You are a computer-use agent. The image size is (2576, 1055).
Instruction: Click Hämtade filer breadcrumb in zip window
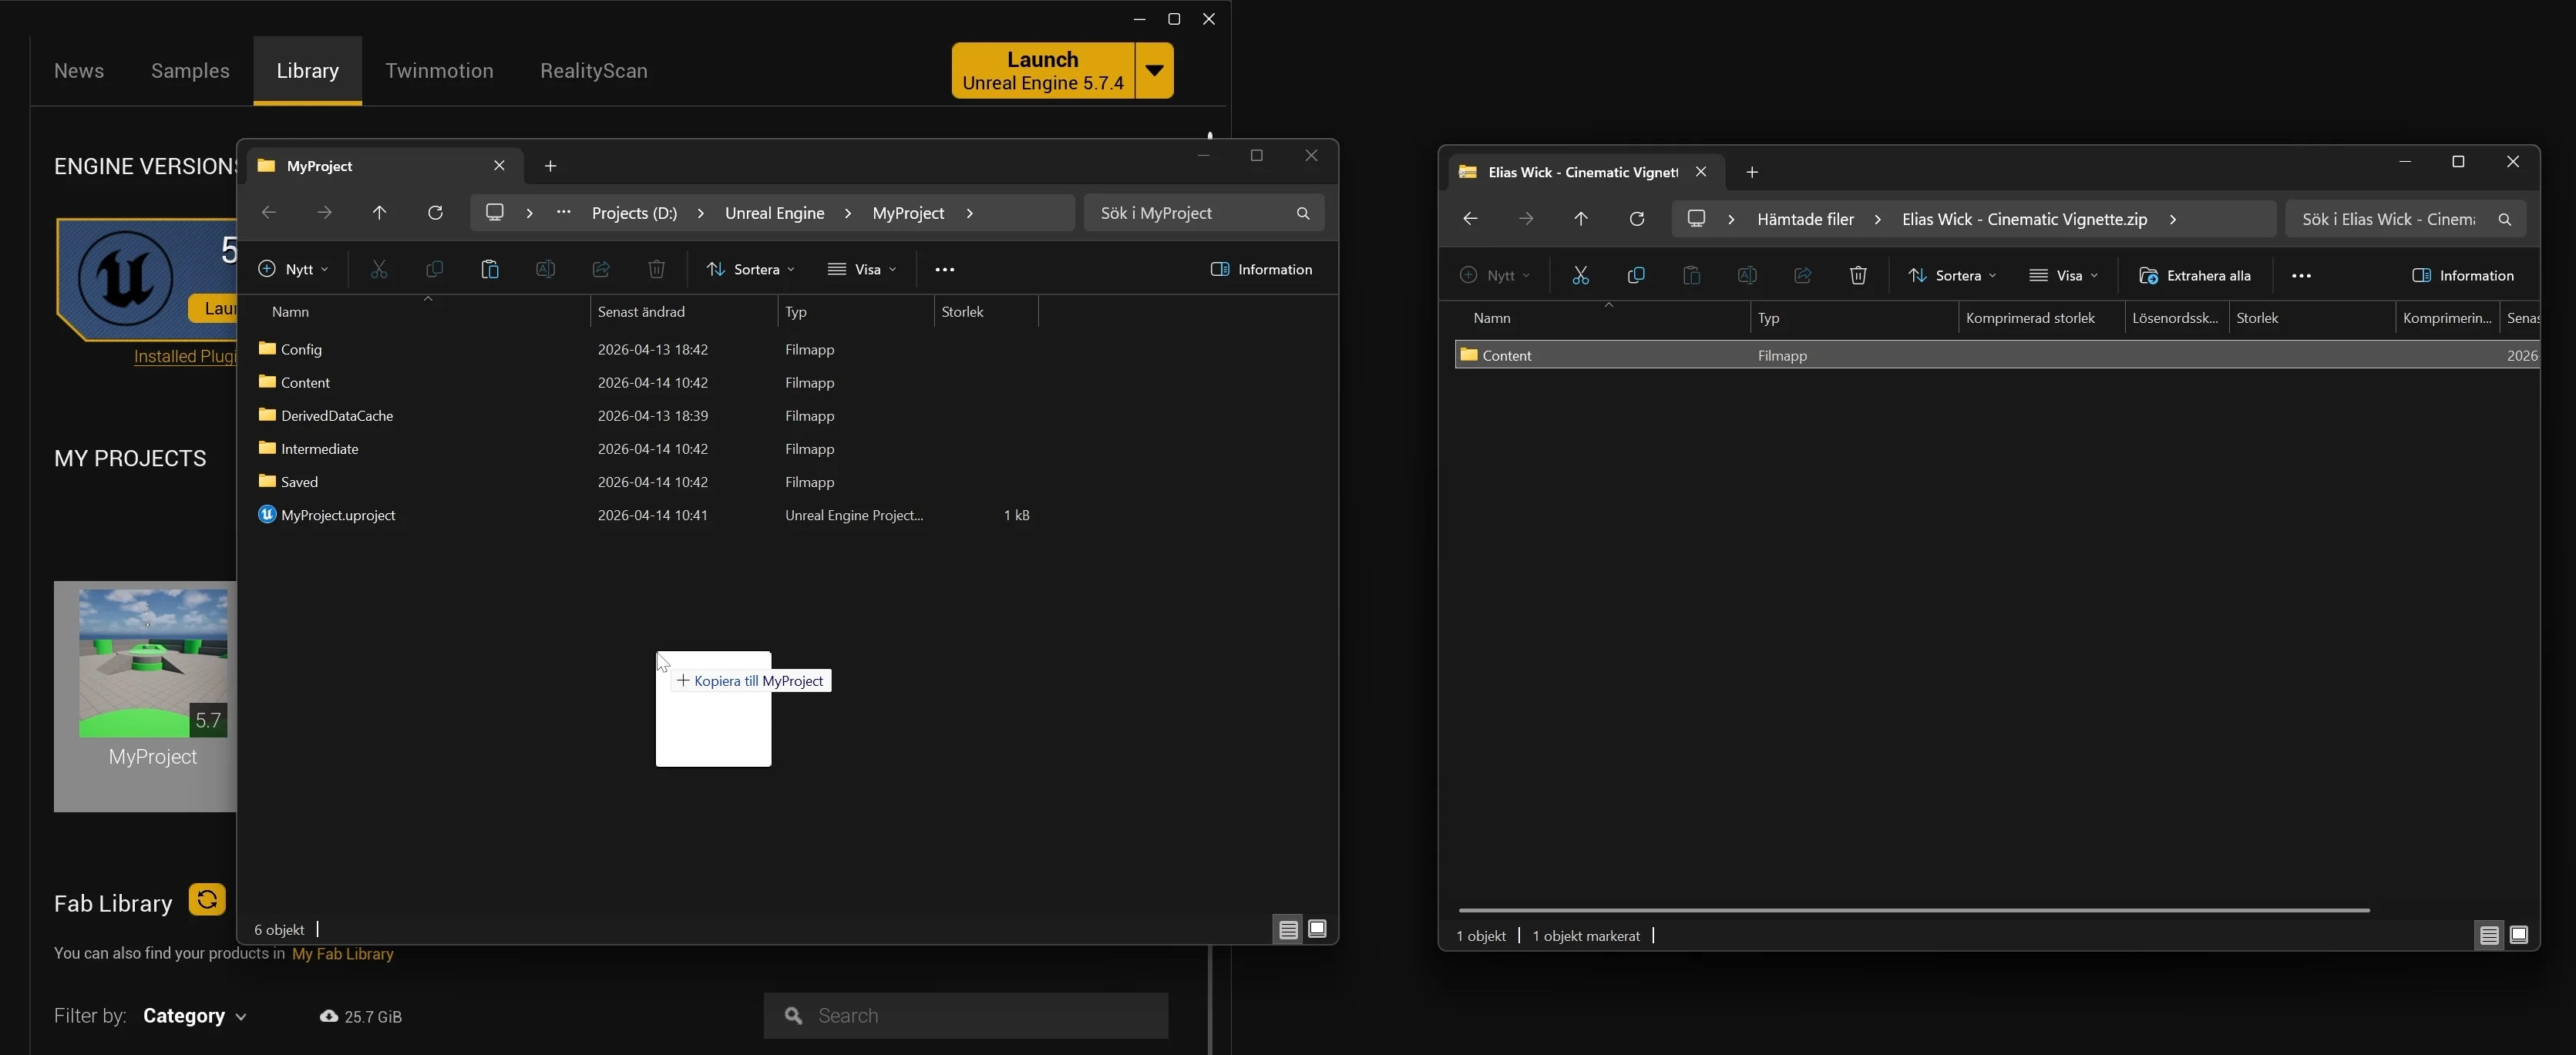1805,219
